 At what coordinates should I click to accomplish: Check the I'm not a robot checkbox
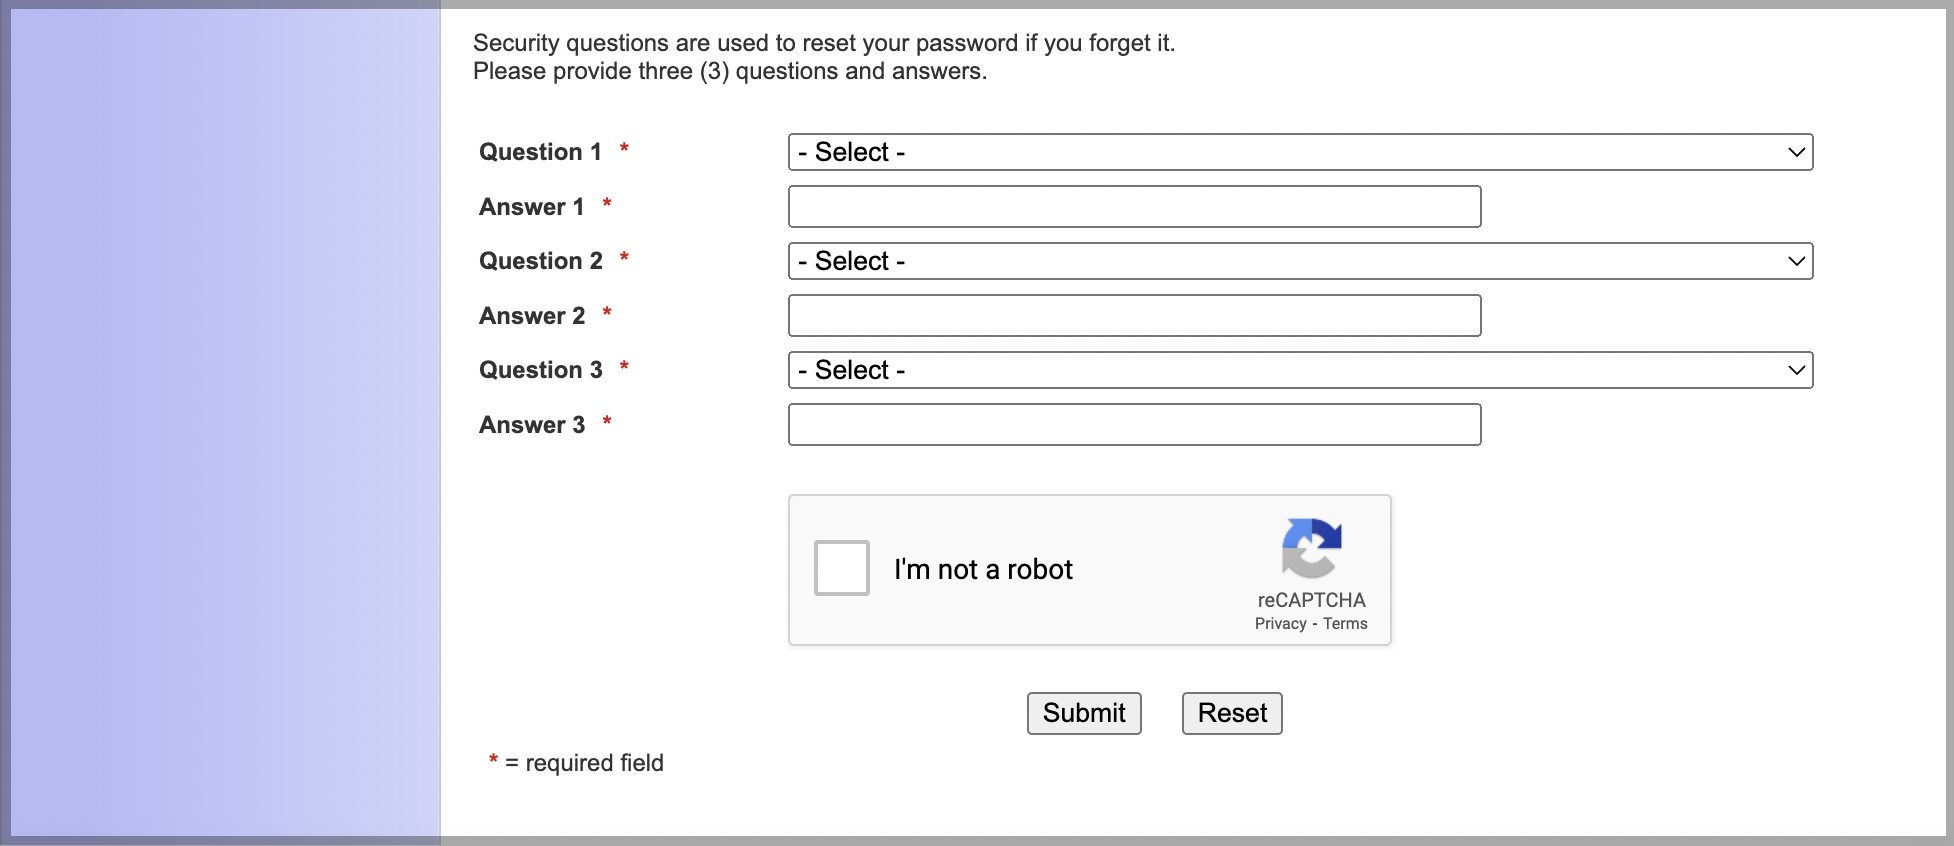(x=842, y=568)
